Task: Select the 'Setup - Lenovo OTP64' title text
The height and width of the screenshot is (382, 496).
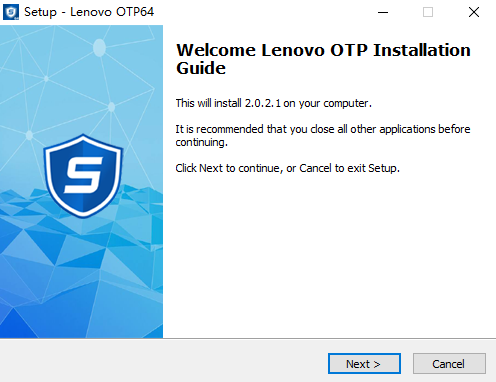Action: (89, 12)
